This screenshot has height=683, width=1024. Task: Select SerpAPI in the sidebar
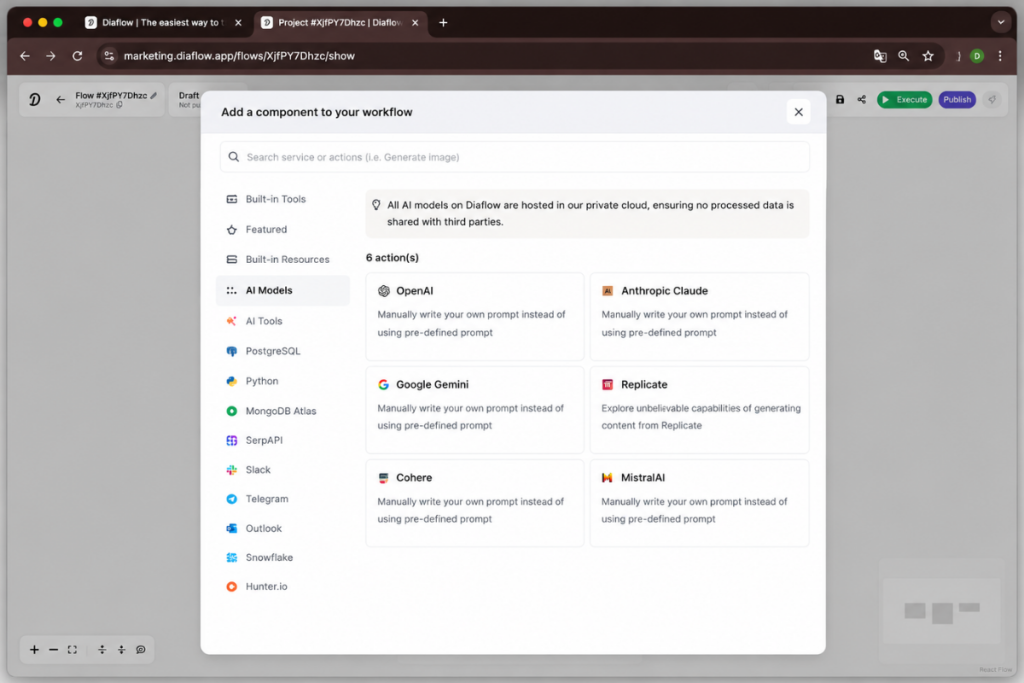pyautogui.click(x=283, y=440)
